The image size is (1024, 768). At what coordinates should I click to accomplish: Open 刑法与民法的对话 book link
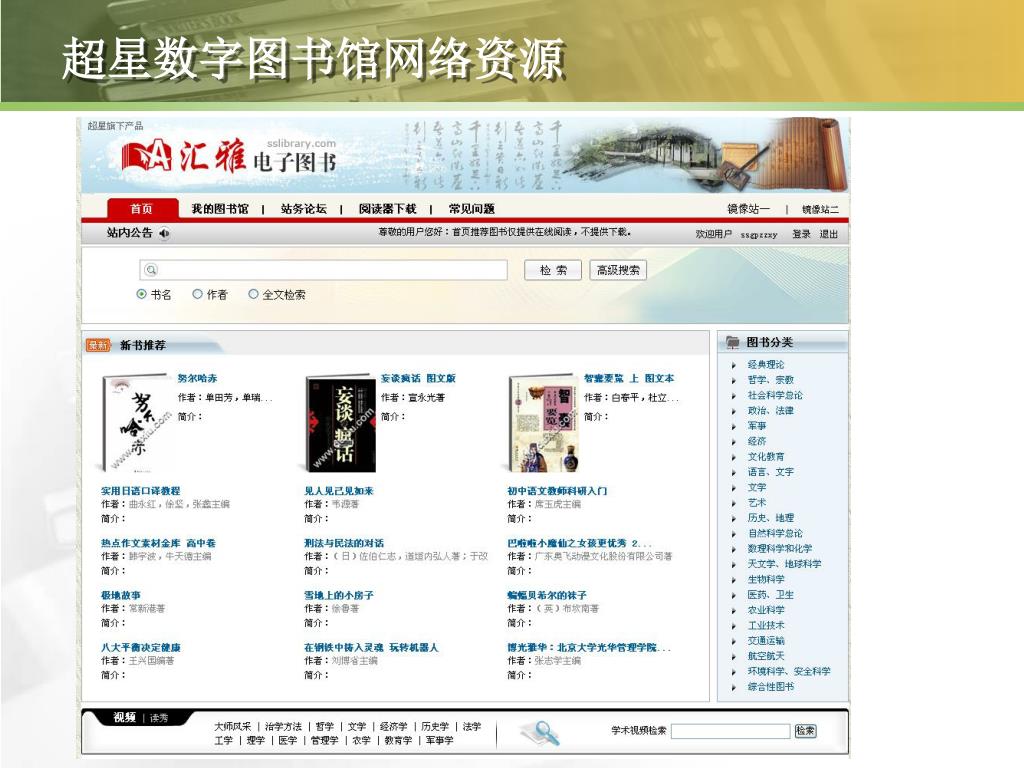point(344,543)
